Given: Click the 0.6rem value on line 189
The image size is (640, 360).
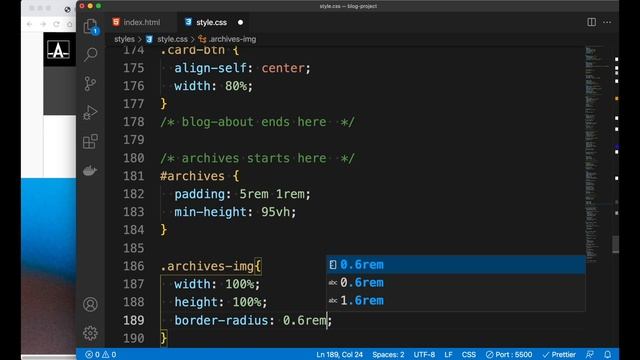Looking at the screenshot, I should coord(304,320).
